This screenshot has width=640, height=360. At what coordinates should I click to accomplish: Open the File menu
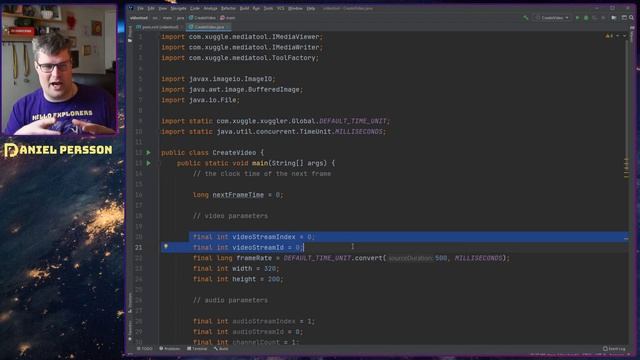point(140,8)
